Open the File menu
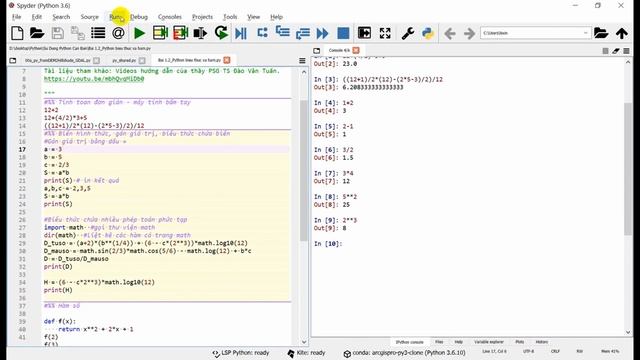Screen dimensions: 640x360 click(x=16, y=17)
